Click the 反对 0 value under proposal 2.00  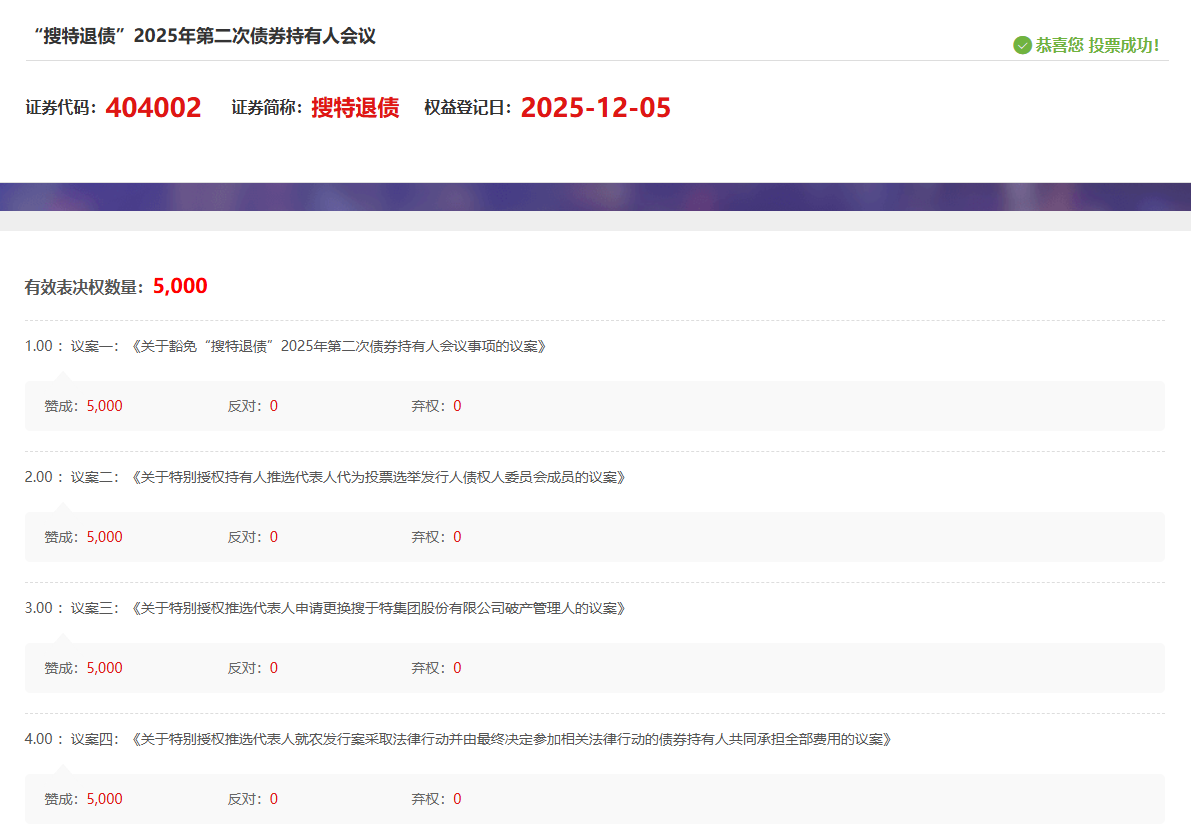click(x=274, y=537)
